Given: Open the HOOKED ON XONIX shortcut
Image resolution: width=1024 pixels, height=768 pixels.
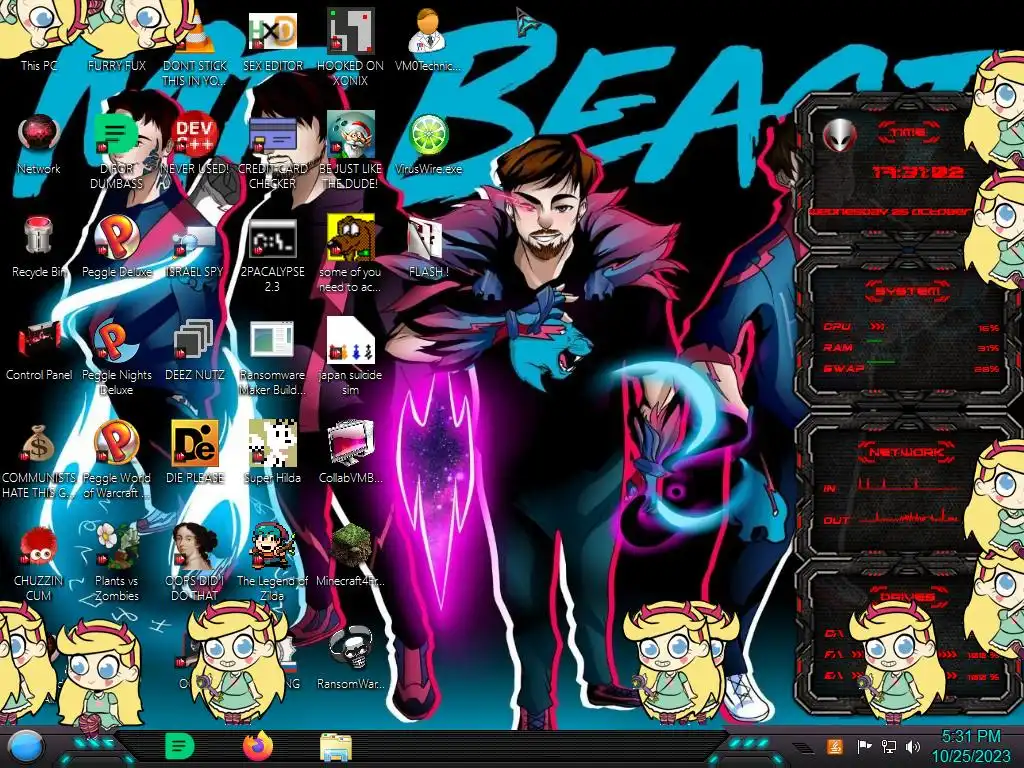Looking at the screenshot, I should (x=350, y=47).
